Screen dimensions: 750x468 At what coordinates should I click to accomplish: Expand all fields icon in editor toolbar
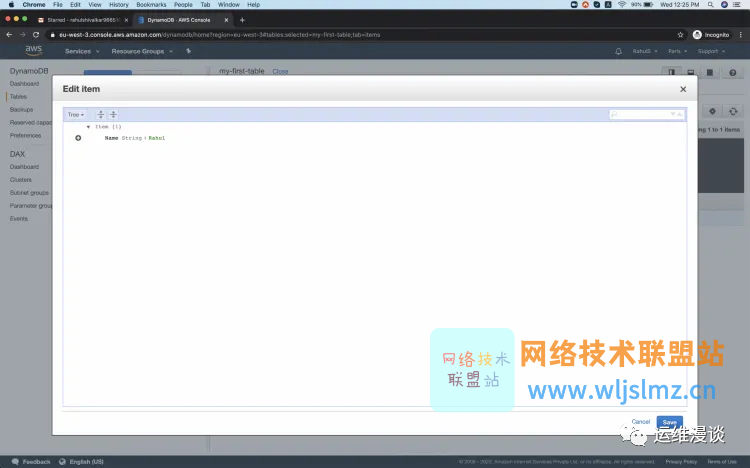coord(100,114)
